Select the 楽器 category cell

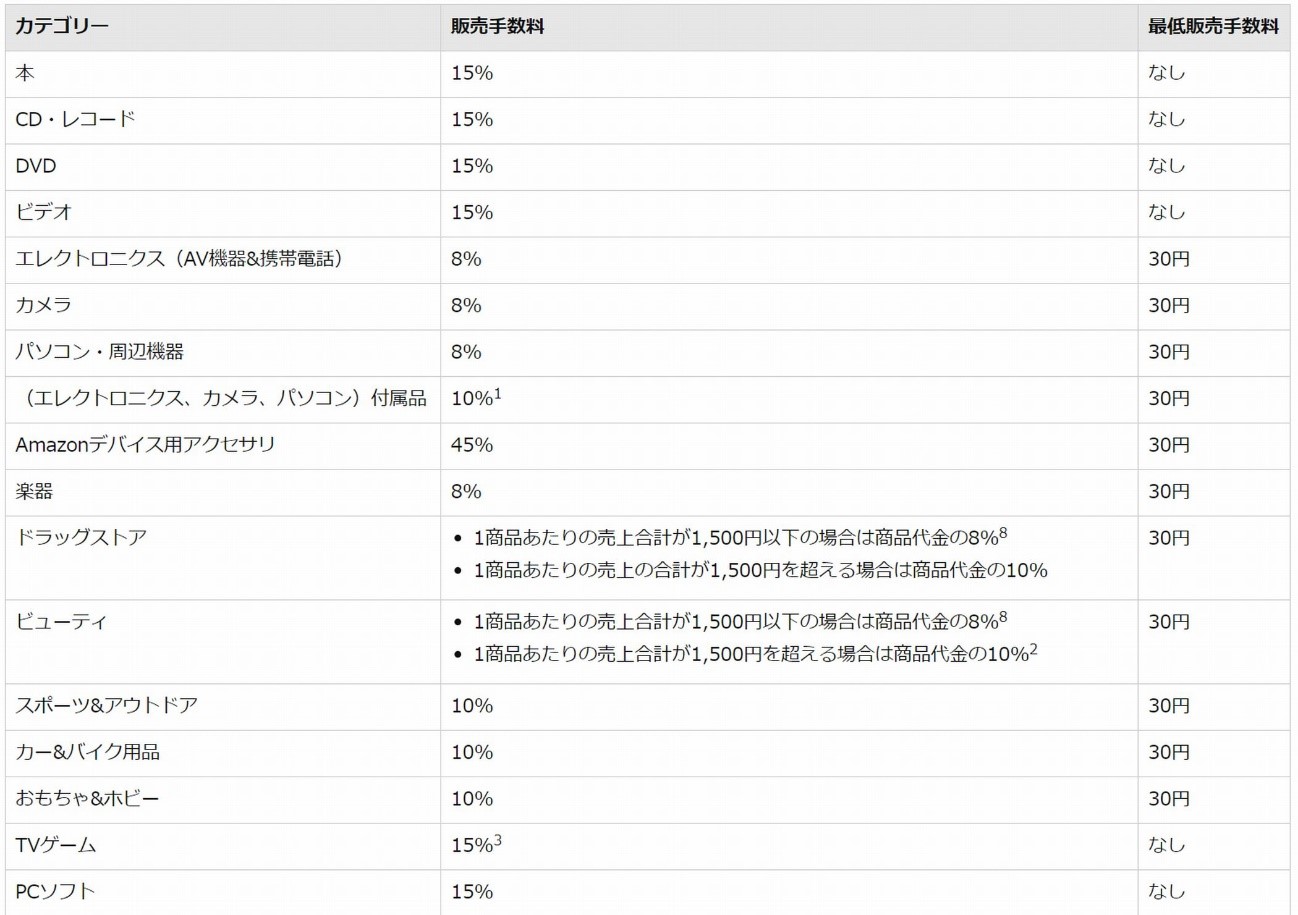(x=34, y=492)
